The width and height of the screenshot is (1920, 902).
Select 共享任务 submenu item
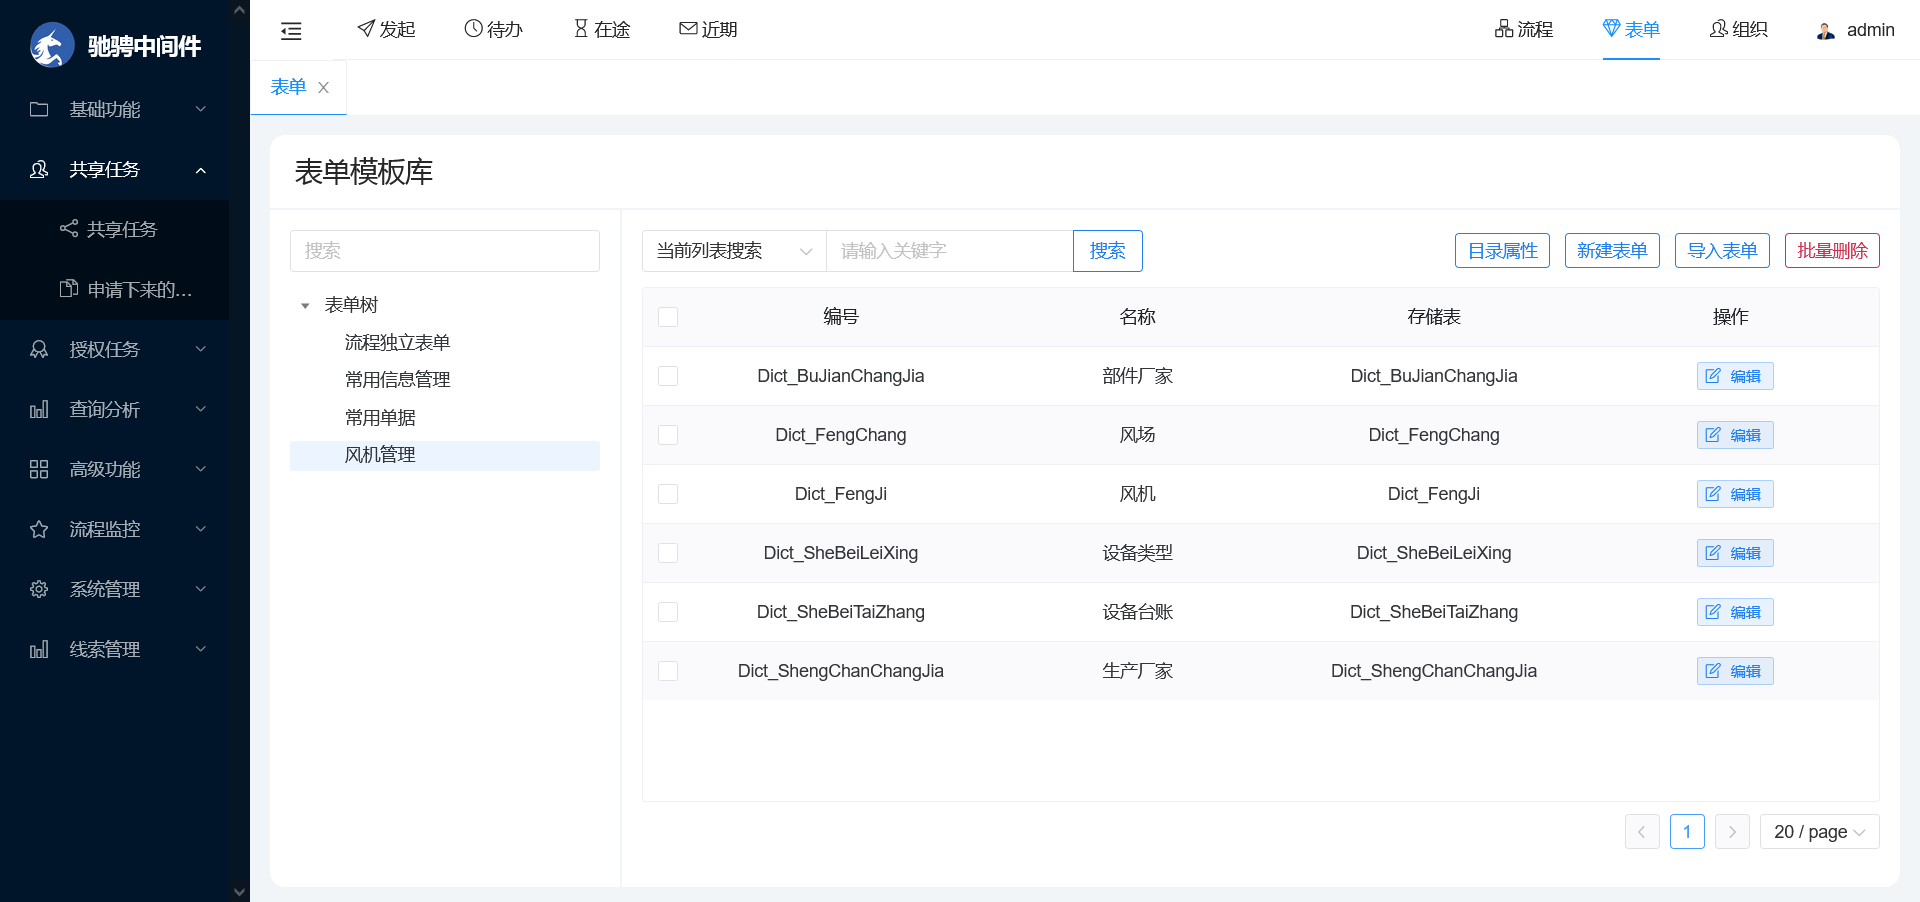122,229
